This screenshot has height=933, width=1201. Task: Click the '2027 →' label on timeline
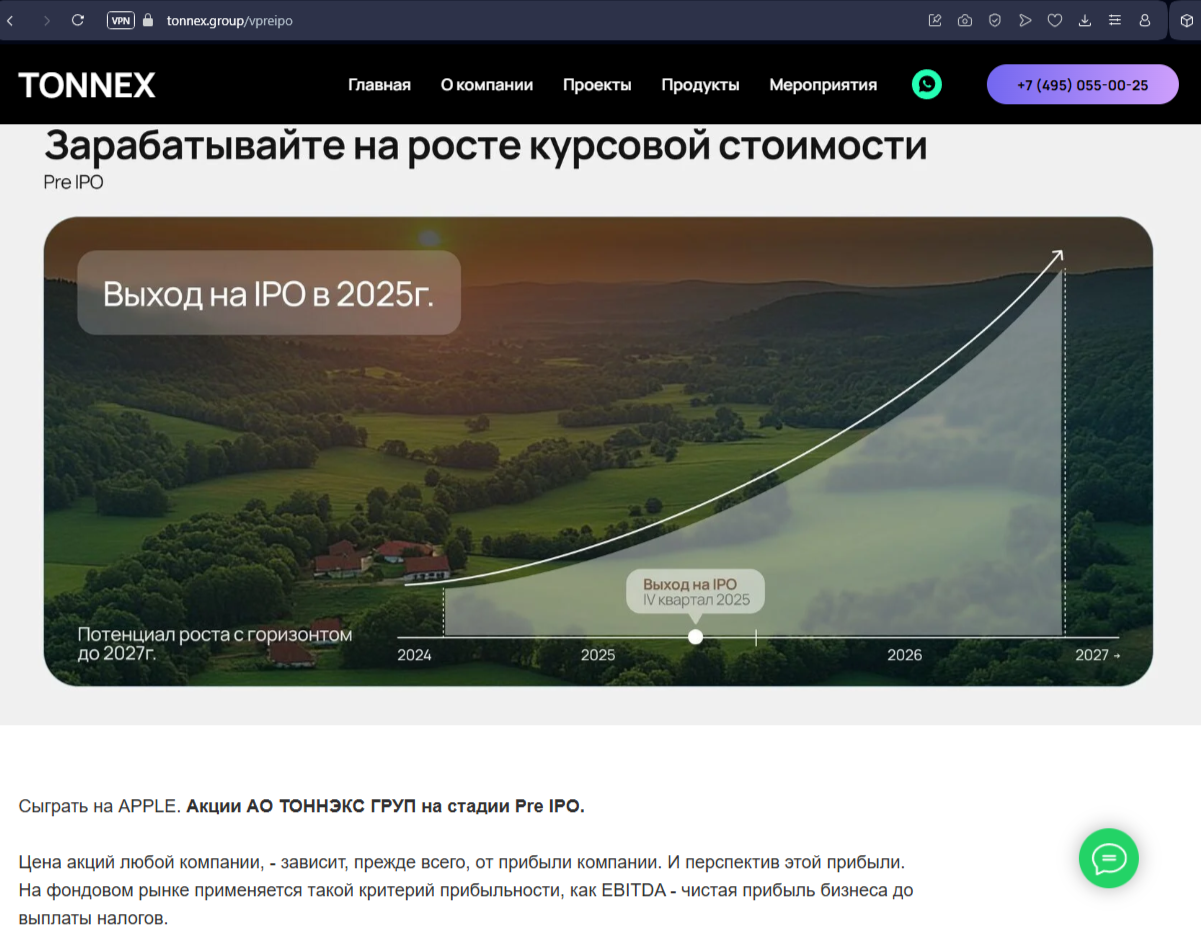1097,655
